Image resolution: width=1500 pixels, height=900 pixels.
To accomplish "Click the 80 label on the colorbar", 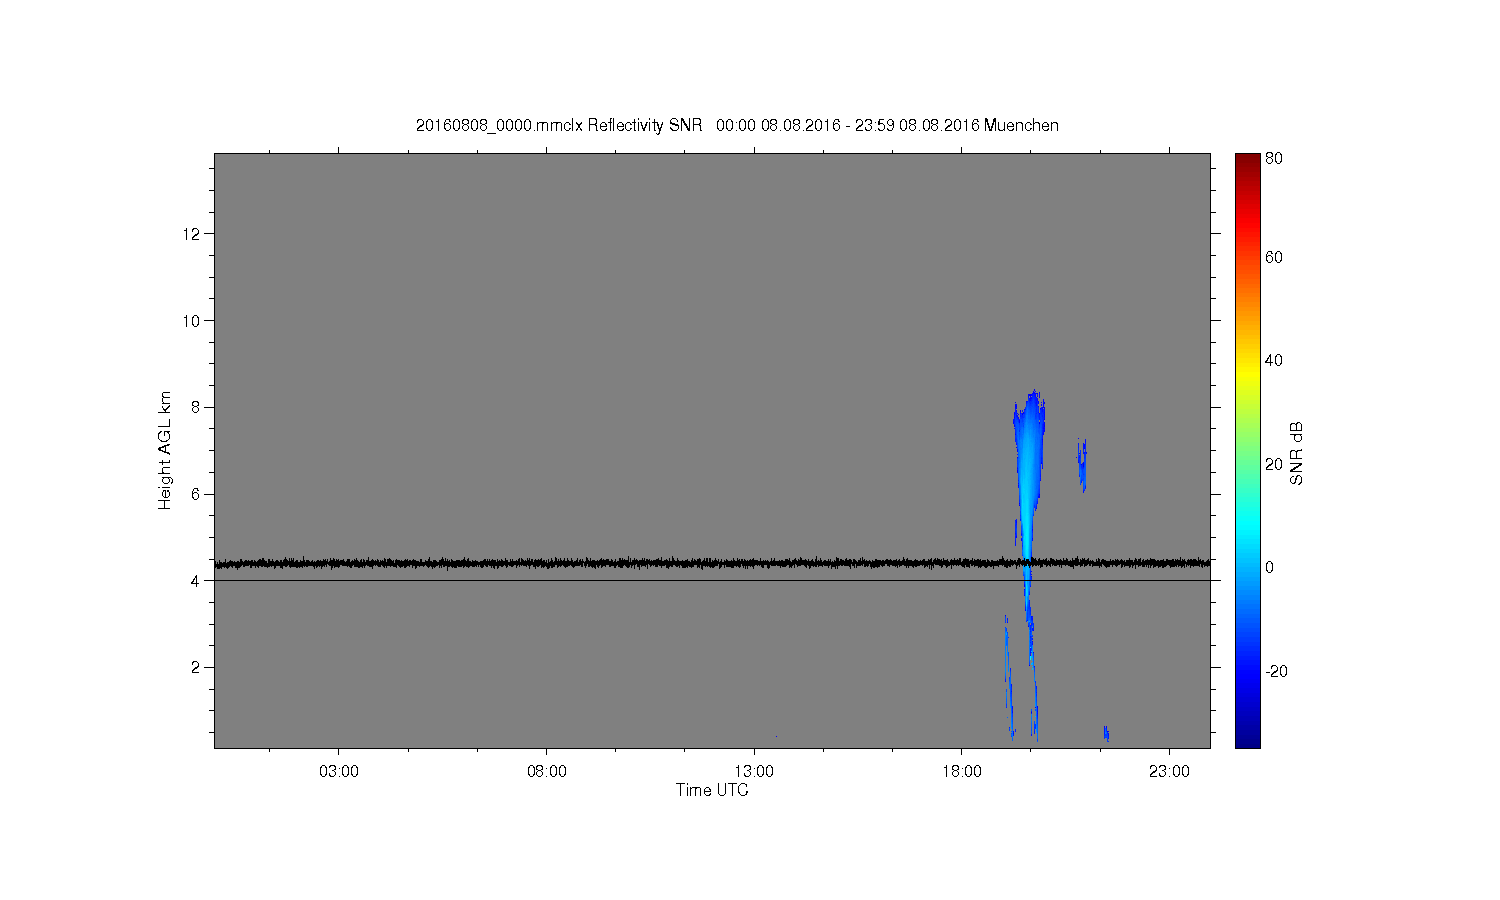I will click(x=1274, y=158).
